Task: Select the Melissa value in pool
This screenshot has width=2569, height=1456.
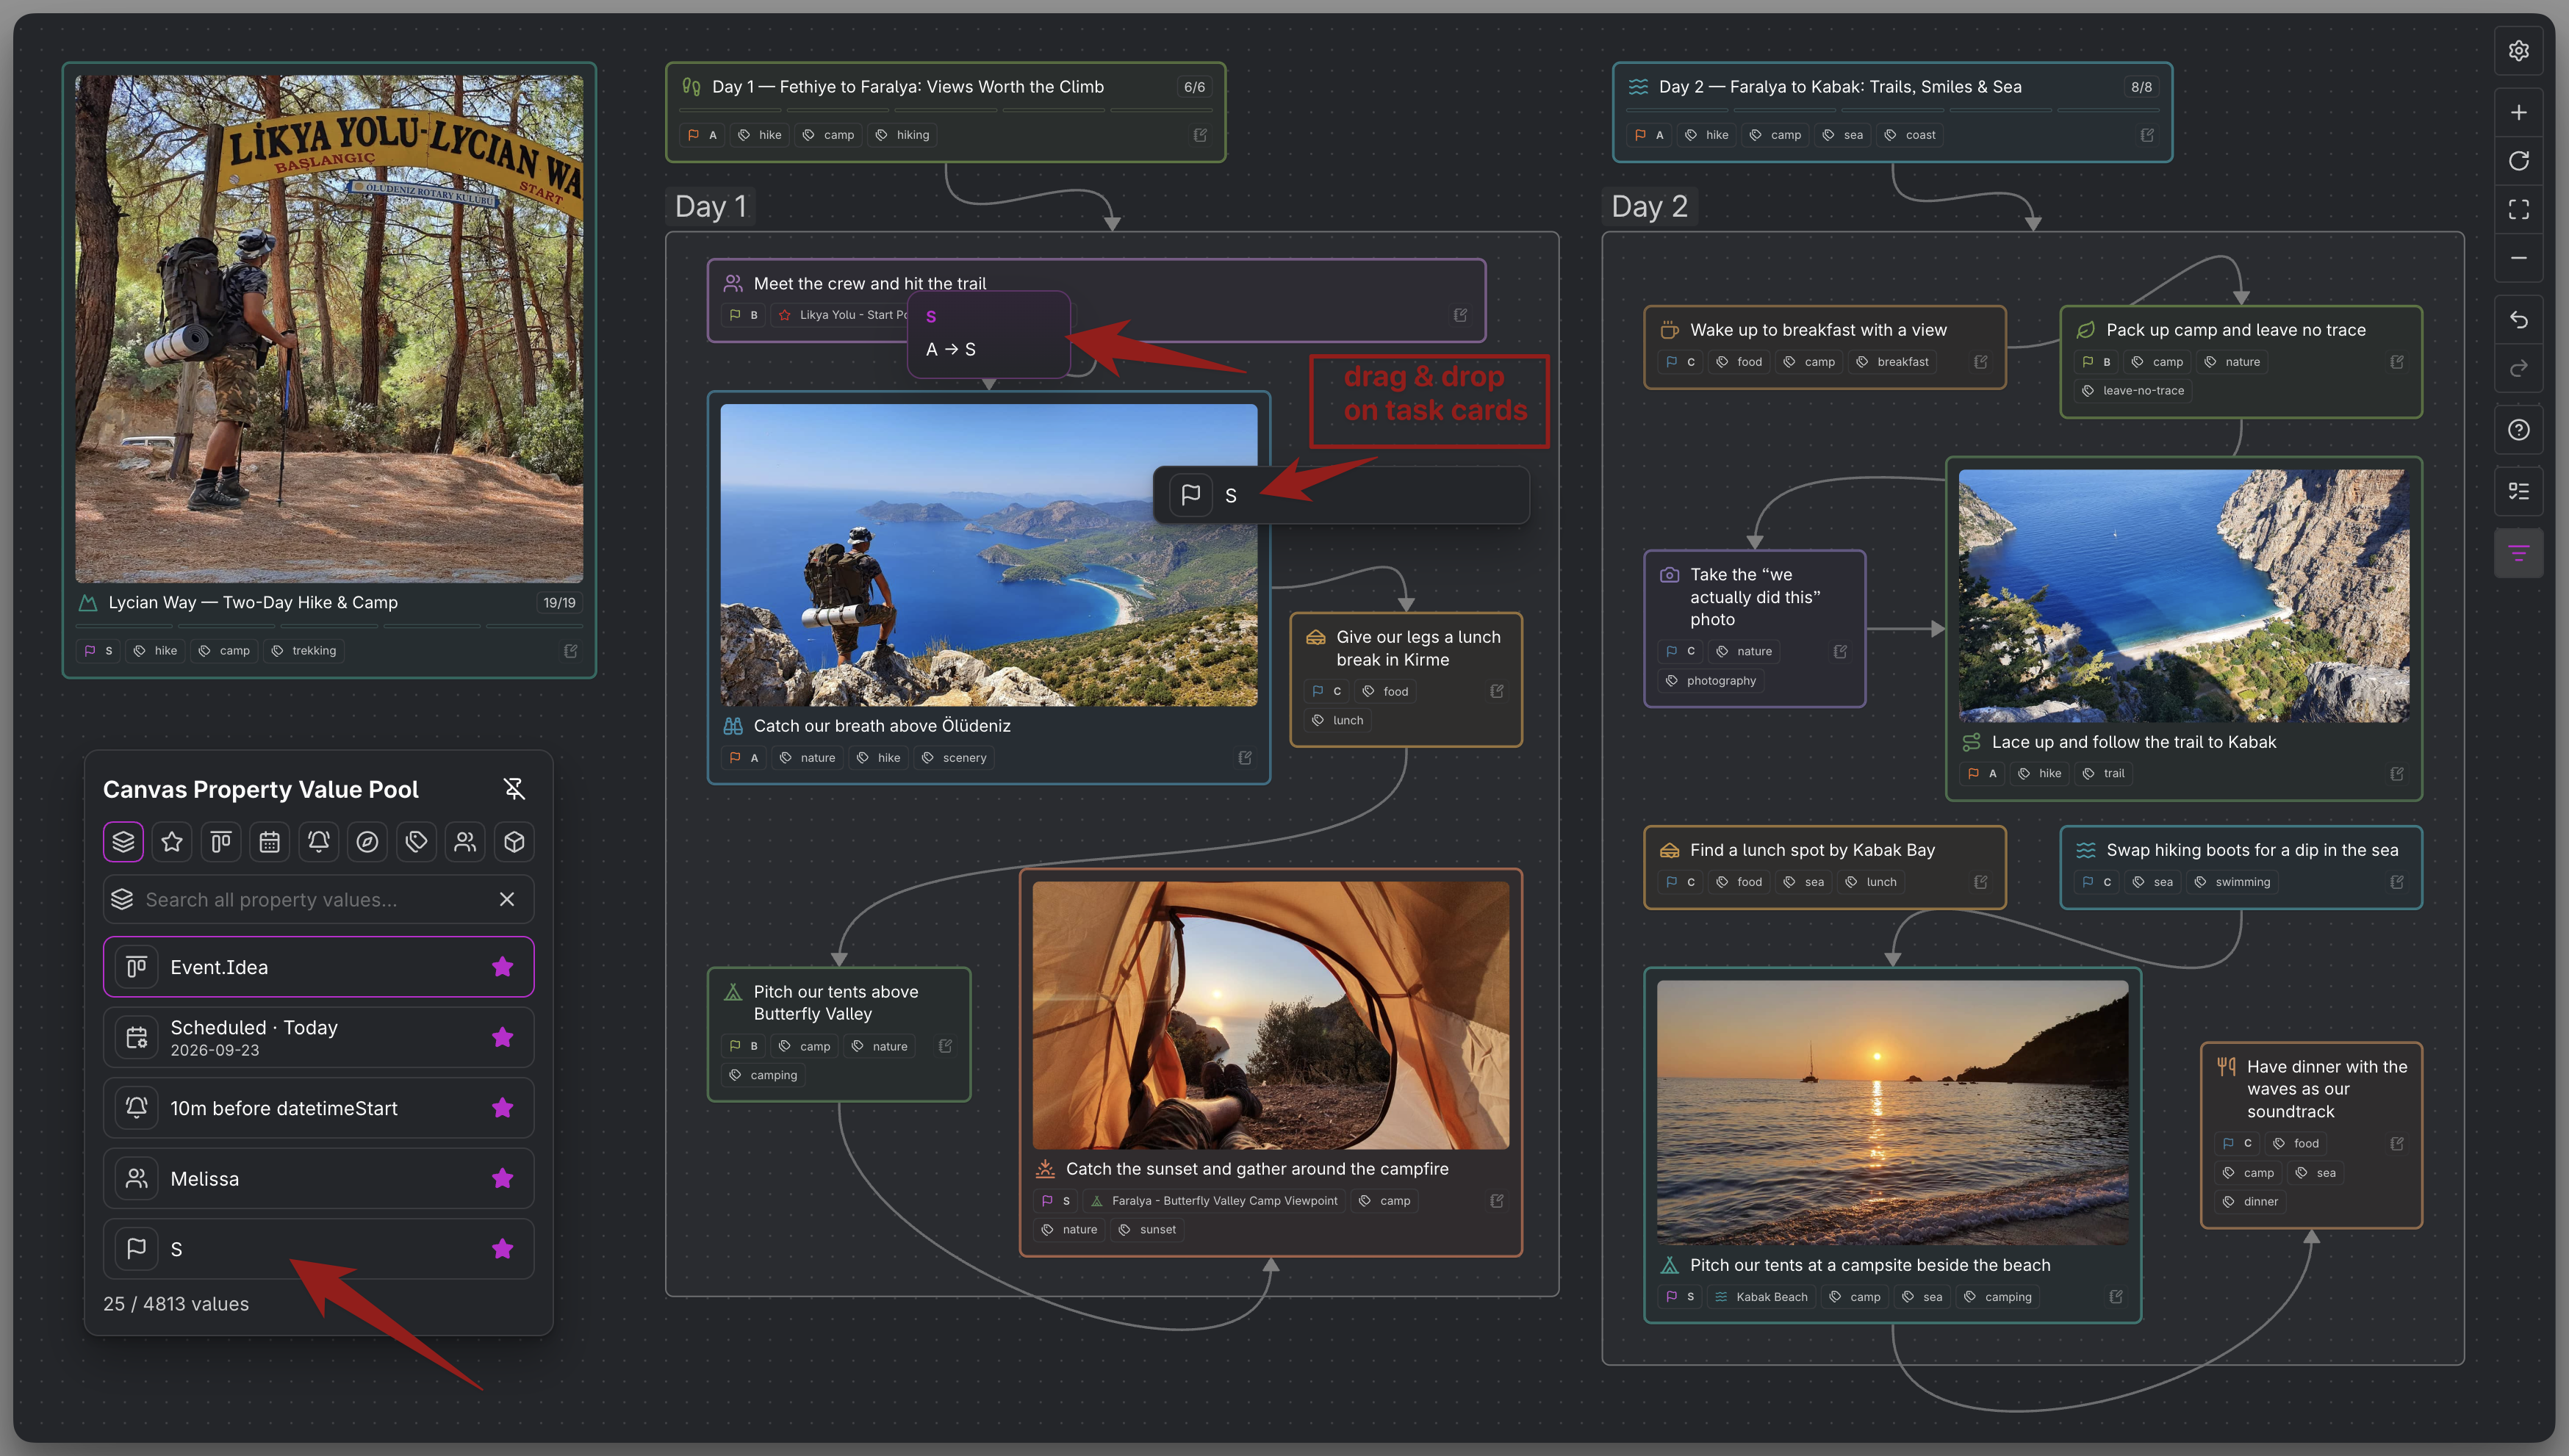Action: pyautogui.click(x=319, y=1179)
